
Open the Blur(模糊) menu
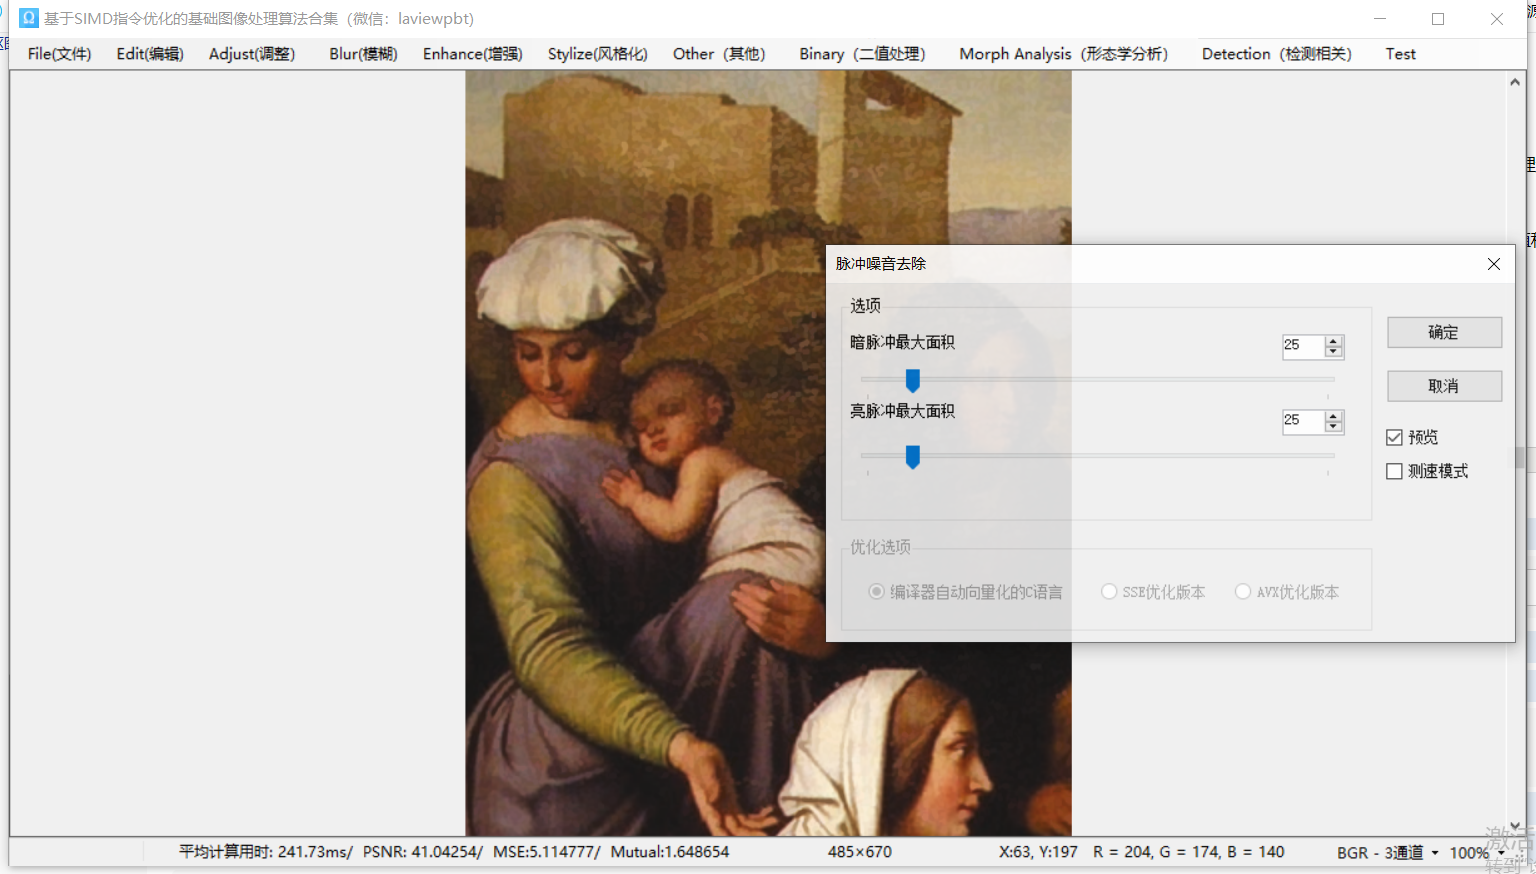click(363, 54)
